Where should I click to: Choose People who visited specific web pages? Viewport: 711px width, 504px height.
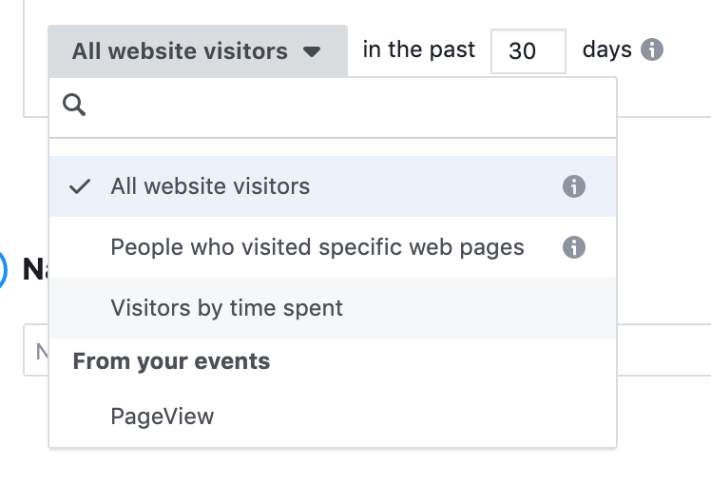click(317, 247)
